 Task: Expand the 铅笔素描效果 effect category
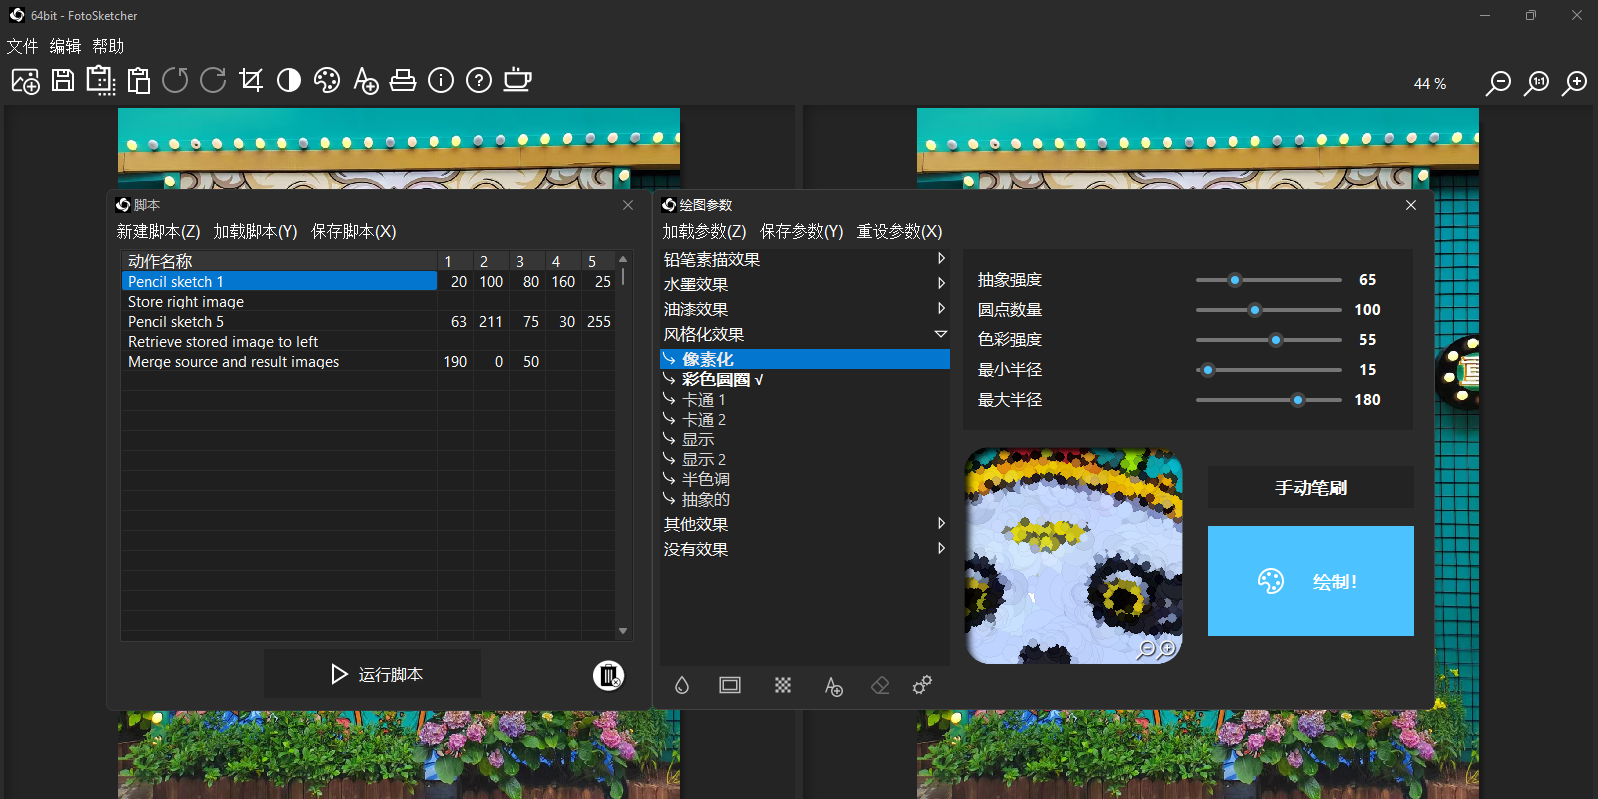[x=941, y=259]
